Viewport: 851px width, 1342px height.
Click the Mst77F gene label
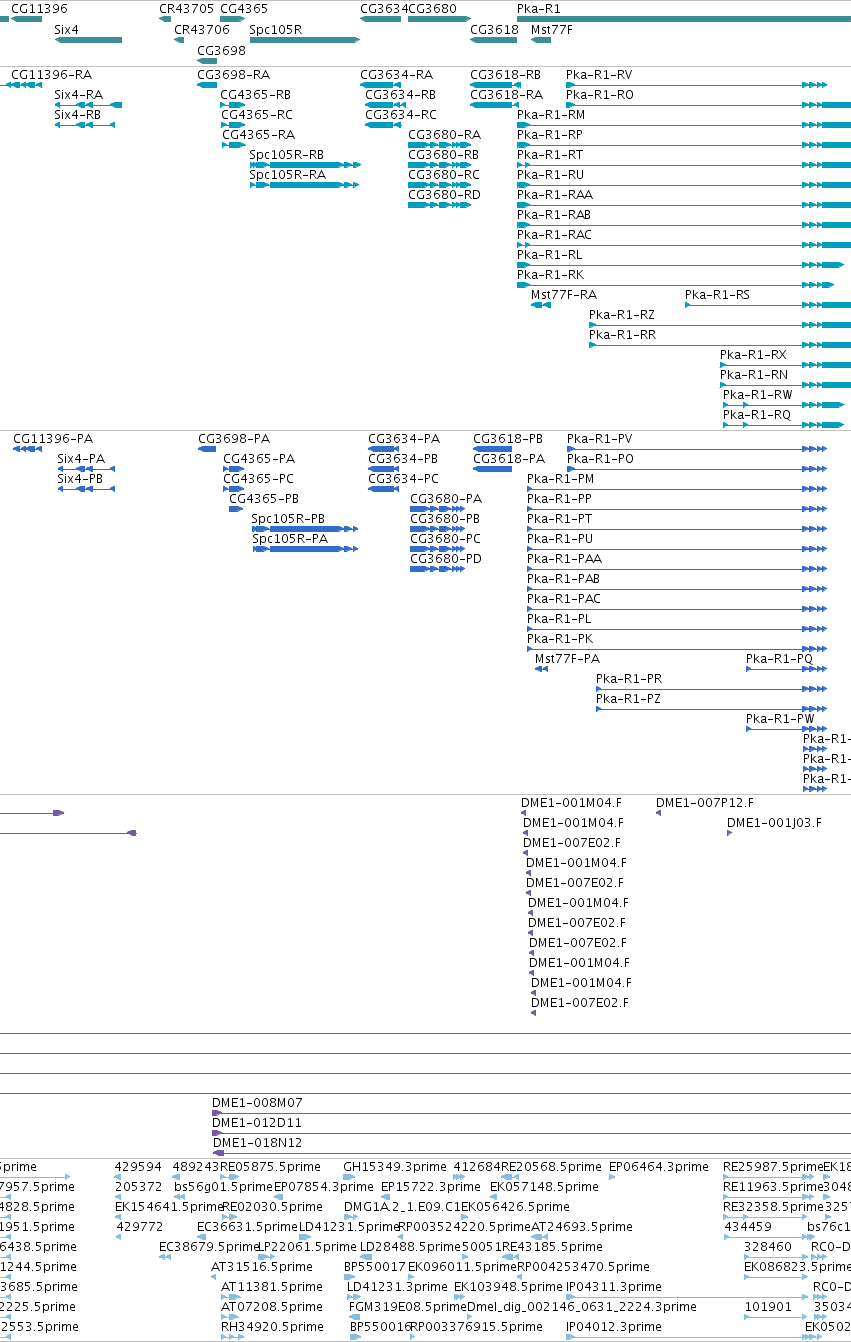click(552, 30)
